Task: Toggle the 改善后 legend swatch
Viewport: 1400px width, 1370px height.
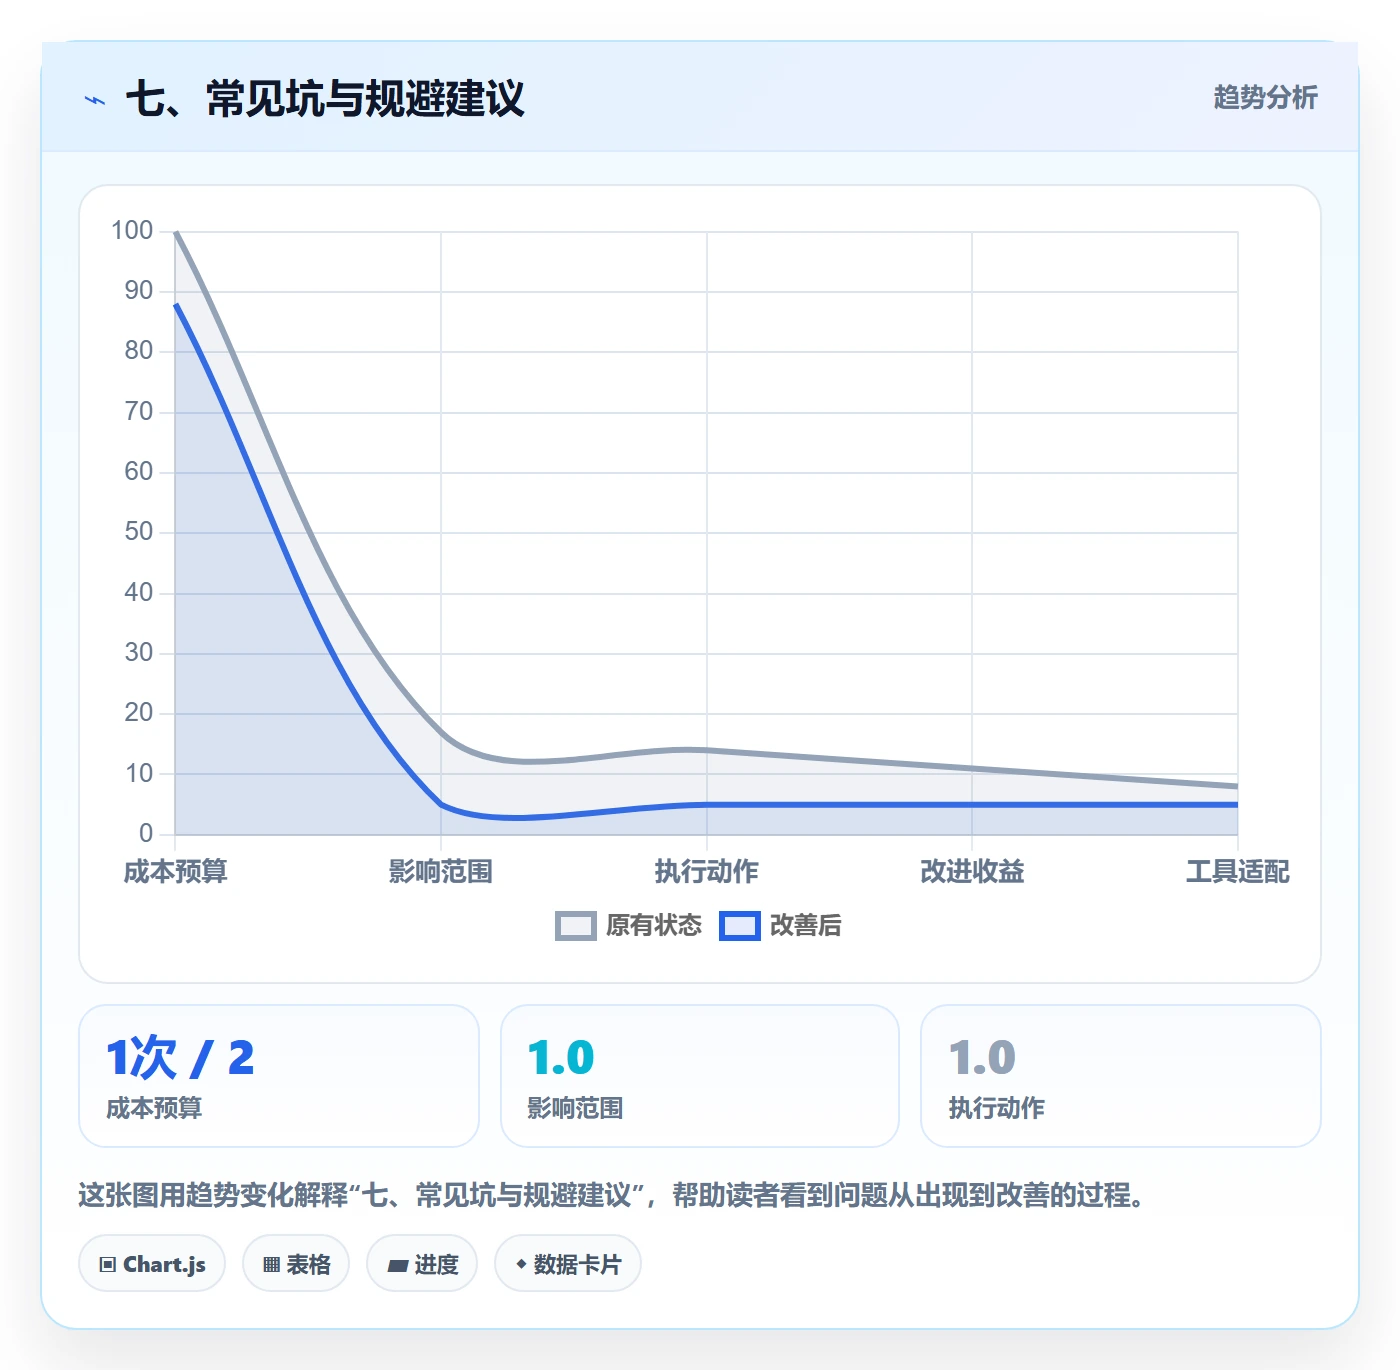Action: coord(740,926)
